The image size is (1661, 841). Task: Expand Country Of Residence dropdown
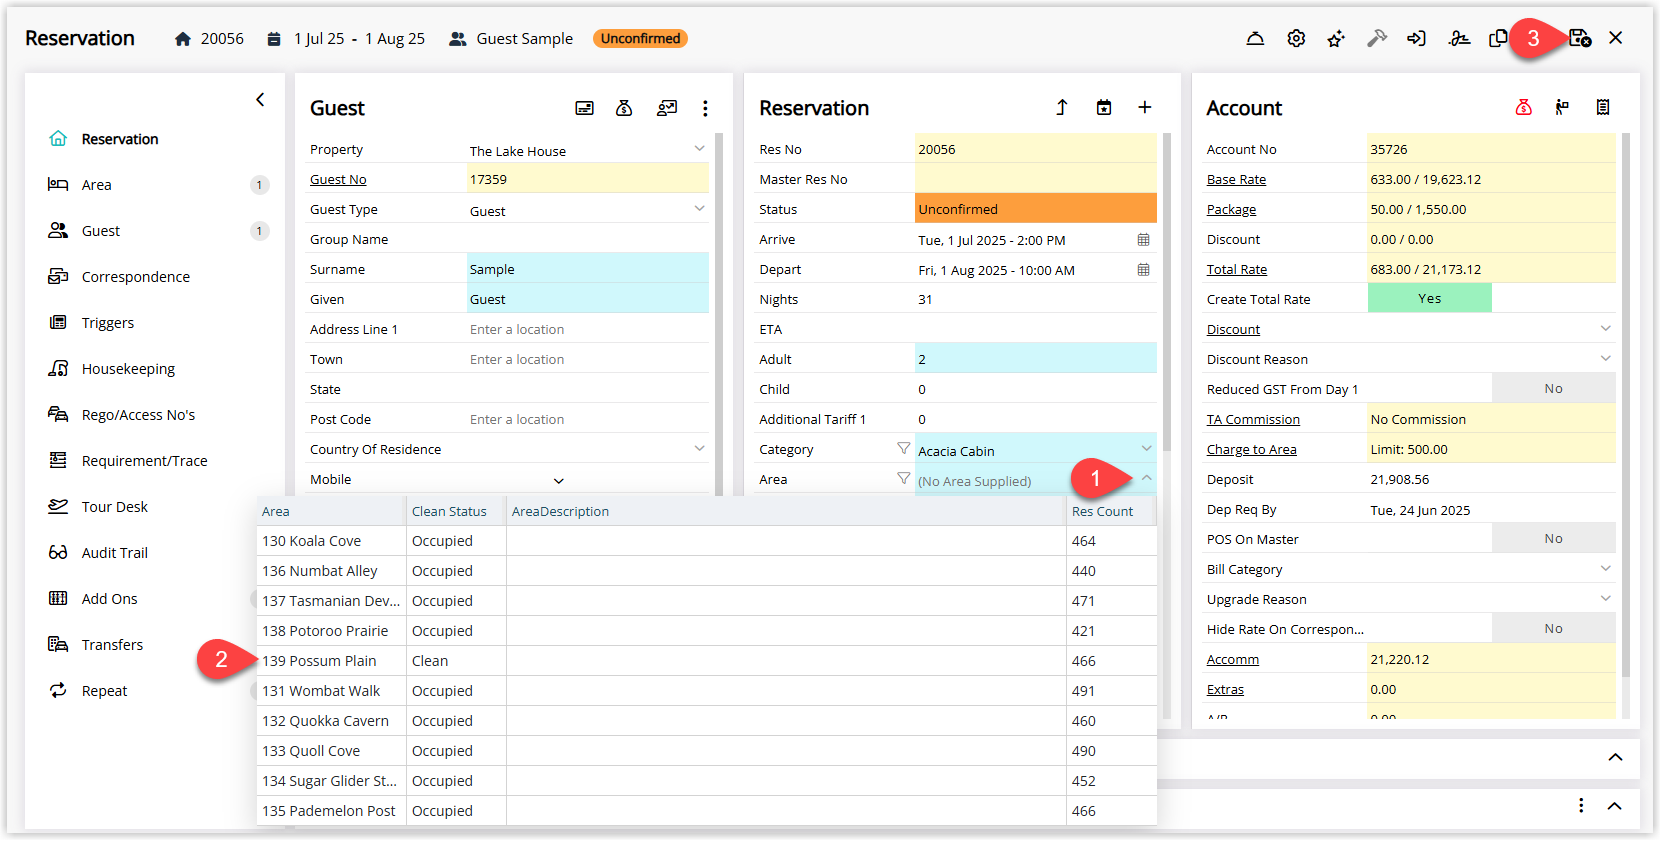click(699, 449)
